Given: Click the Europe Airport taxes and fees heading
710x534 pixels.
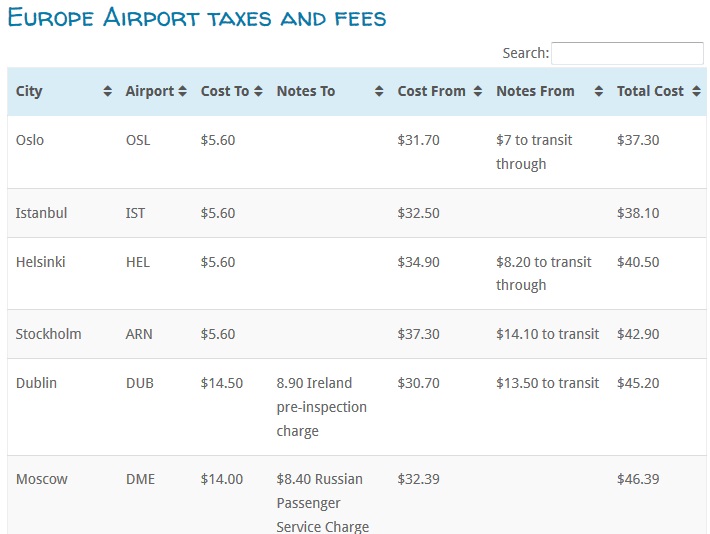Looking at the screenshot, I should 197,18.
